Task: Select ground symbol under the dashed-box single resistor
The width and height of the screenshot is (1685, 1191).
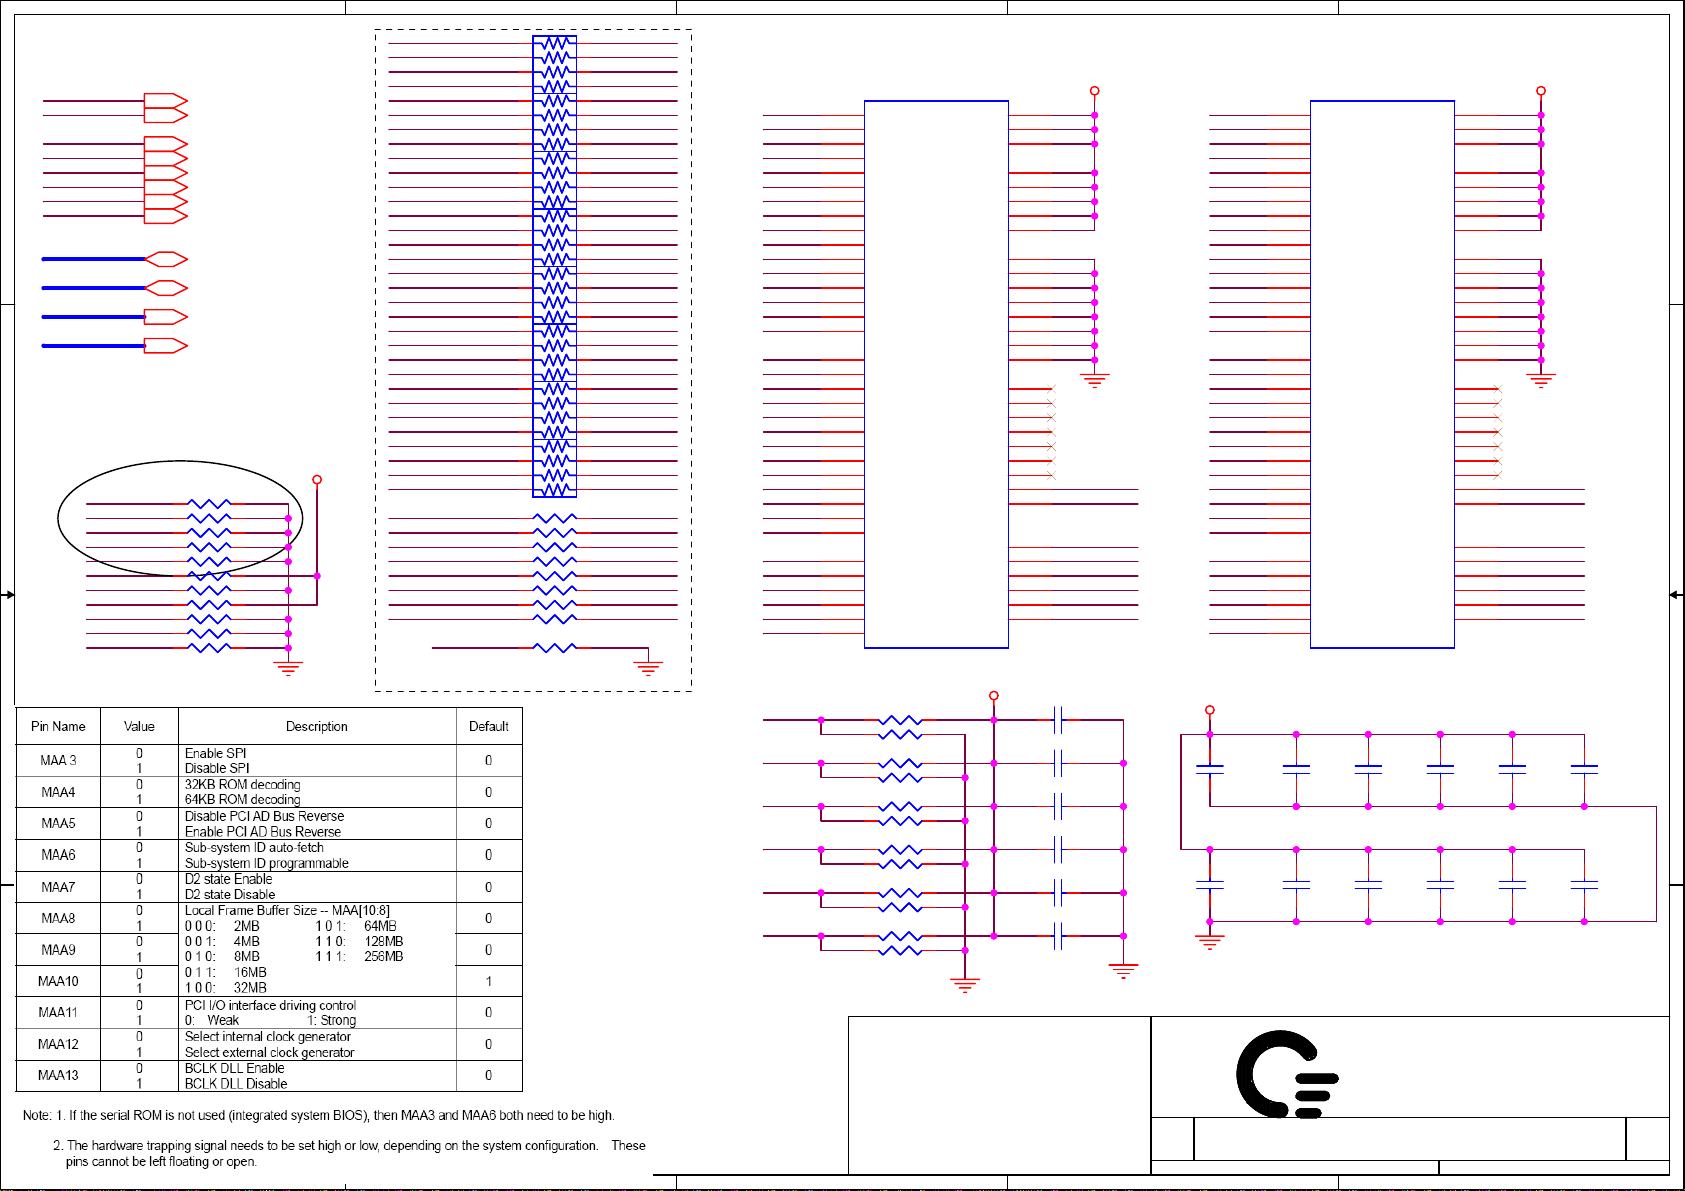Action: 648,667
